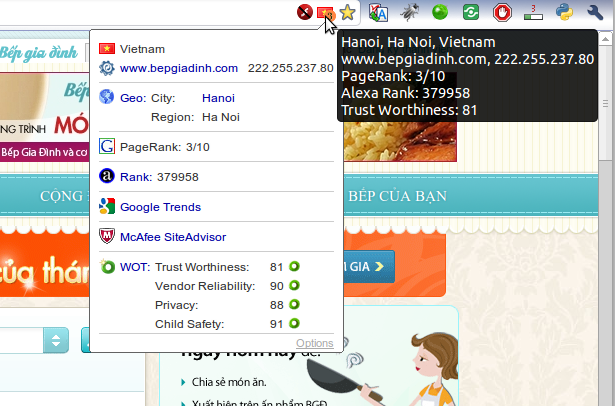This screenshot has height=406, width=615.
Task: Open the Geo link
Action: pyautogui.click(x=133, y=98)
